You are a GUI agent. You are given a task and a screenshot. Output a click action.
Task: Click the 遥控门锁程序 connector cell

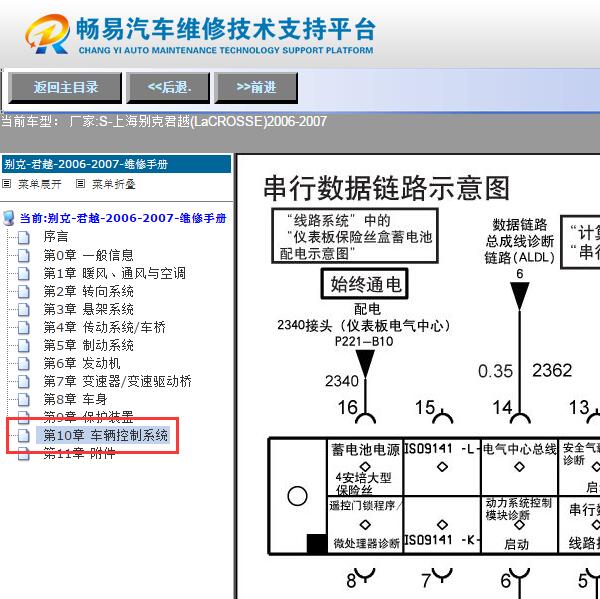click(x=365, y=526)
